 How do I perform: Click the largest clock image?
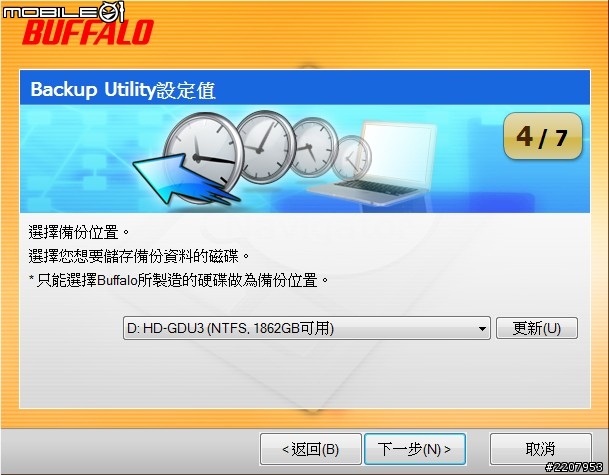pos(203,155)
